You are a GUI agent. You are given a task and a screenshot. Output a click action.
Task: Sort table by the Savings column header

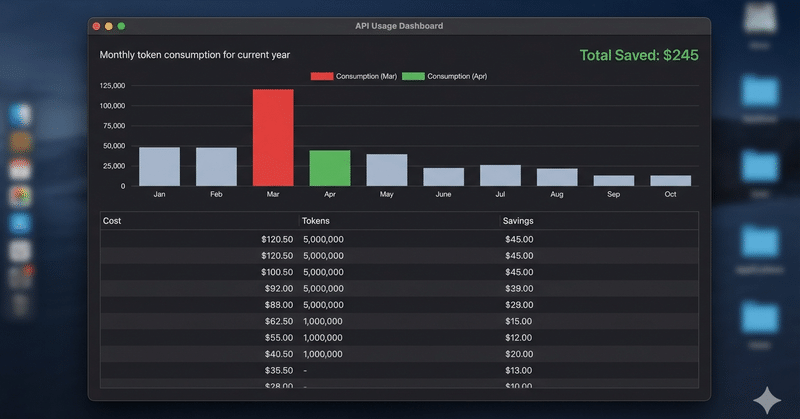pyautogui.click(x=518, y=221)
